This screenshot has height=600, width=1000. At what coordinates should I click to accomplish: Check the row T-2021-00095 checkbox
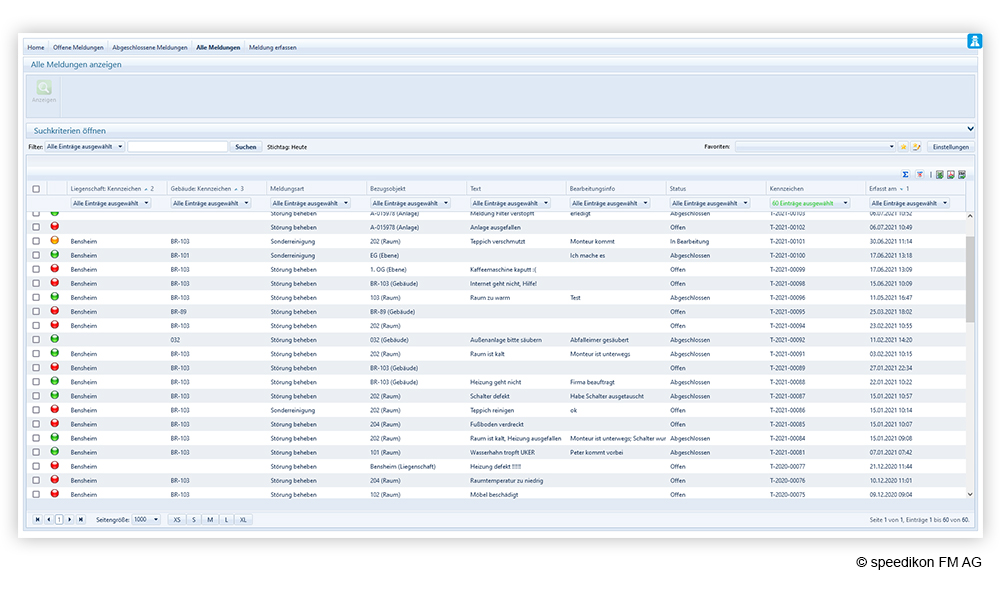pos(36,311)
